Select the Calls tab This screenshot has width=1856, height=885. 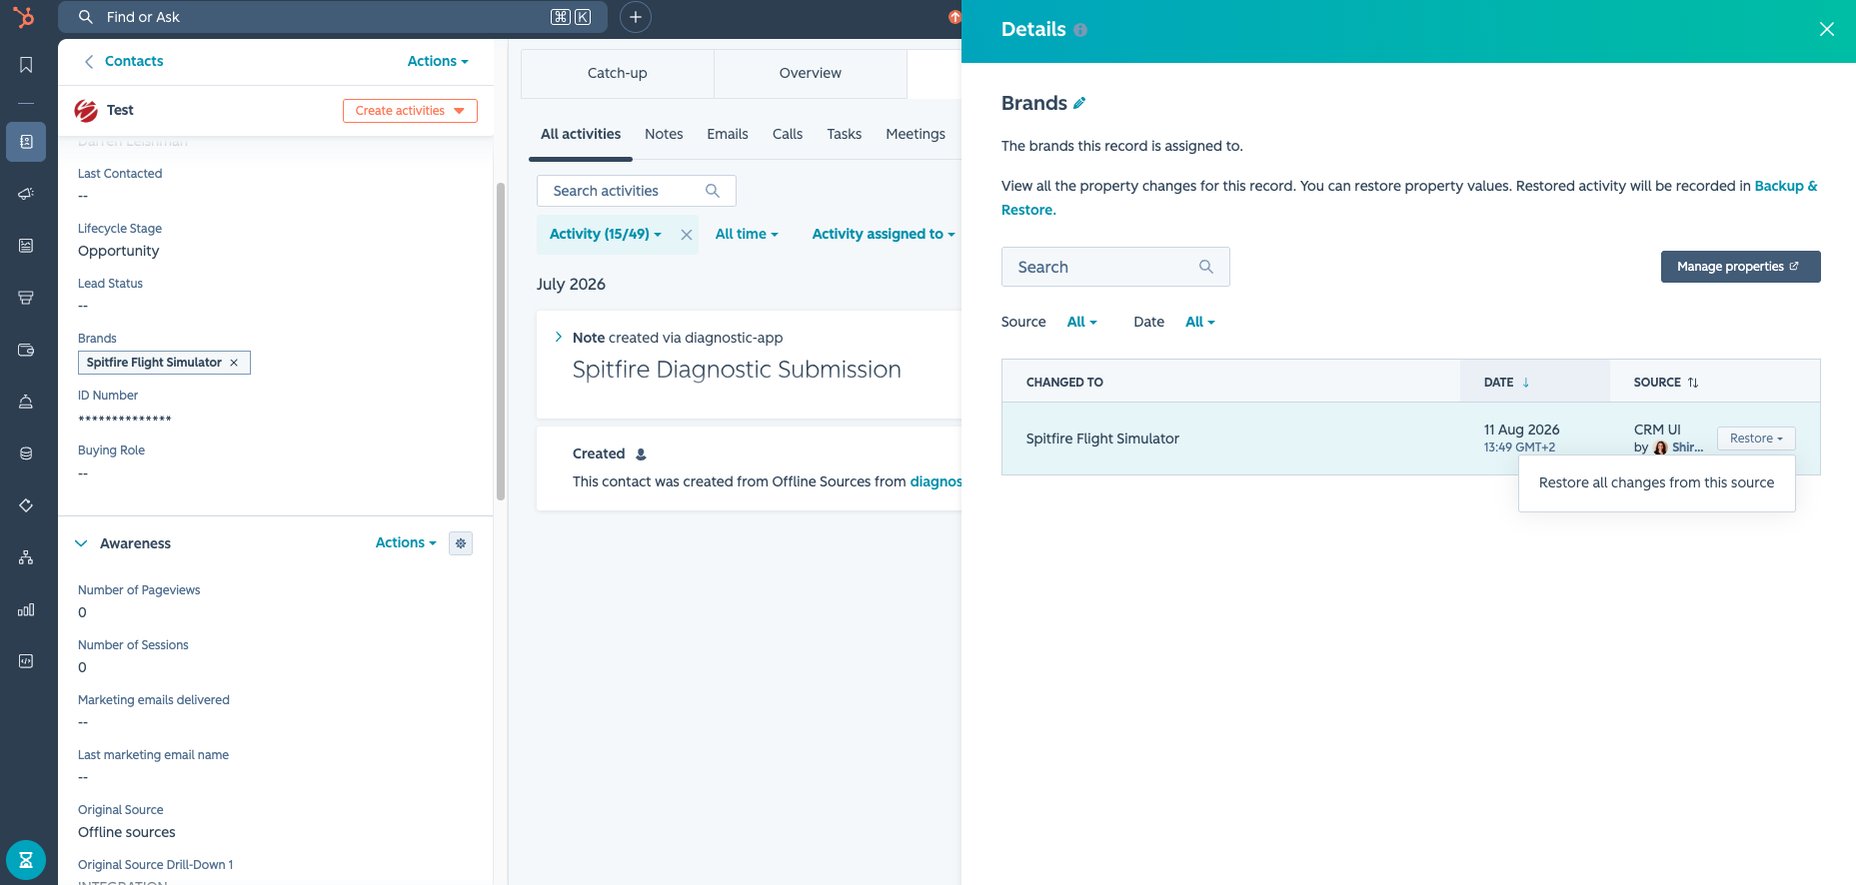click(x=787, y=134)
